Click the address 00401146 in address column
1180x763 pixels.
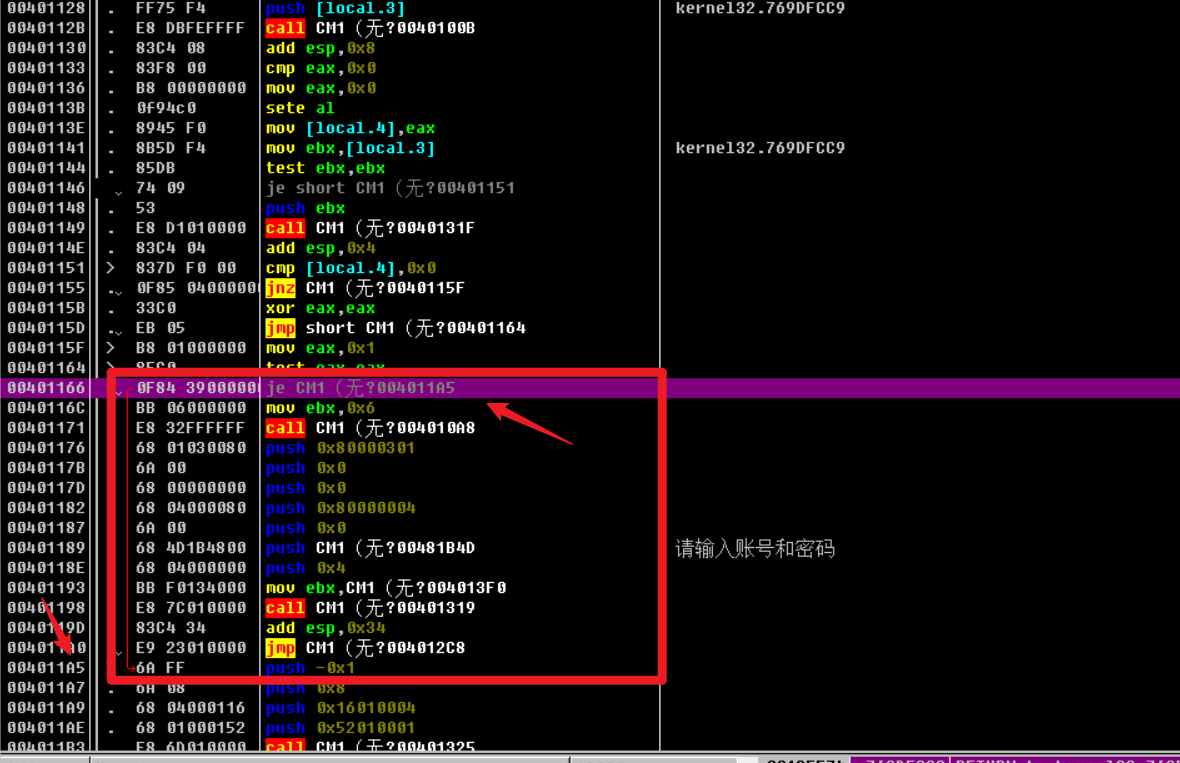coord(45,188)
